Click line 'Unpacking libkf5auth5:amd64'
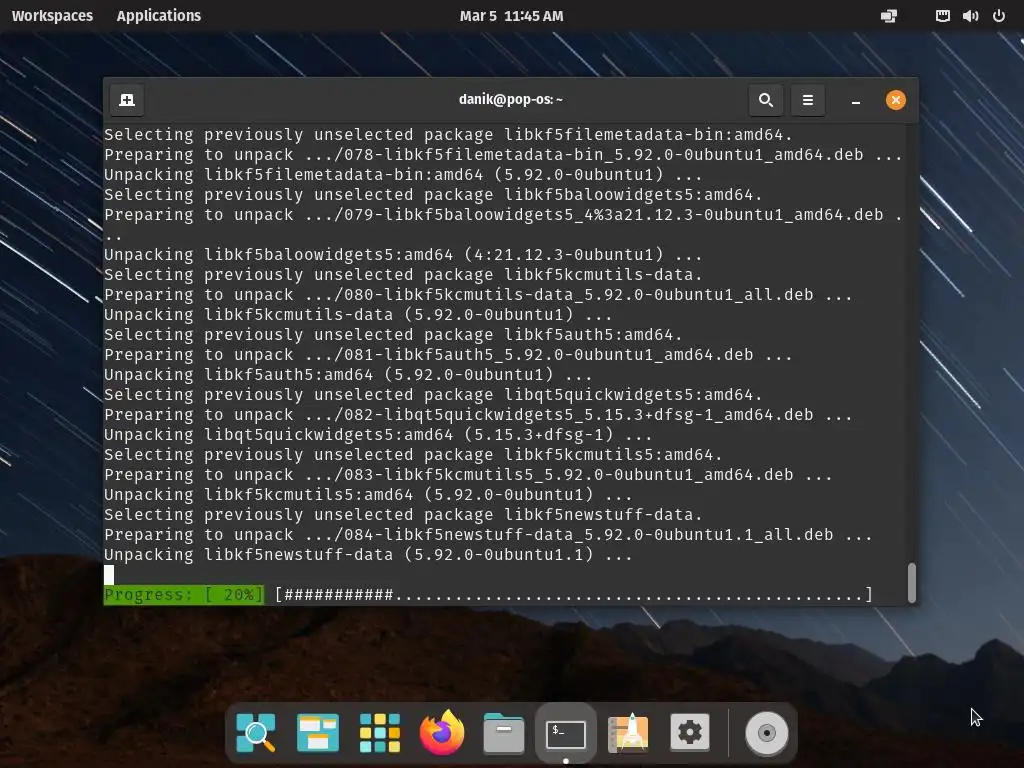Screen dimensions: 1024x768 click(348, 374)
